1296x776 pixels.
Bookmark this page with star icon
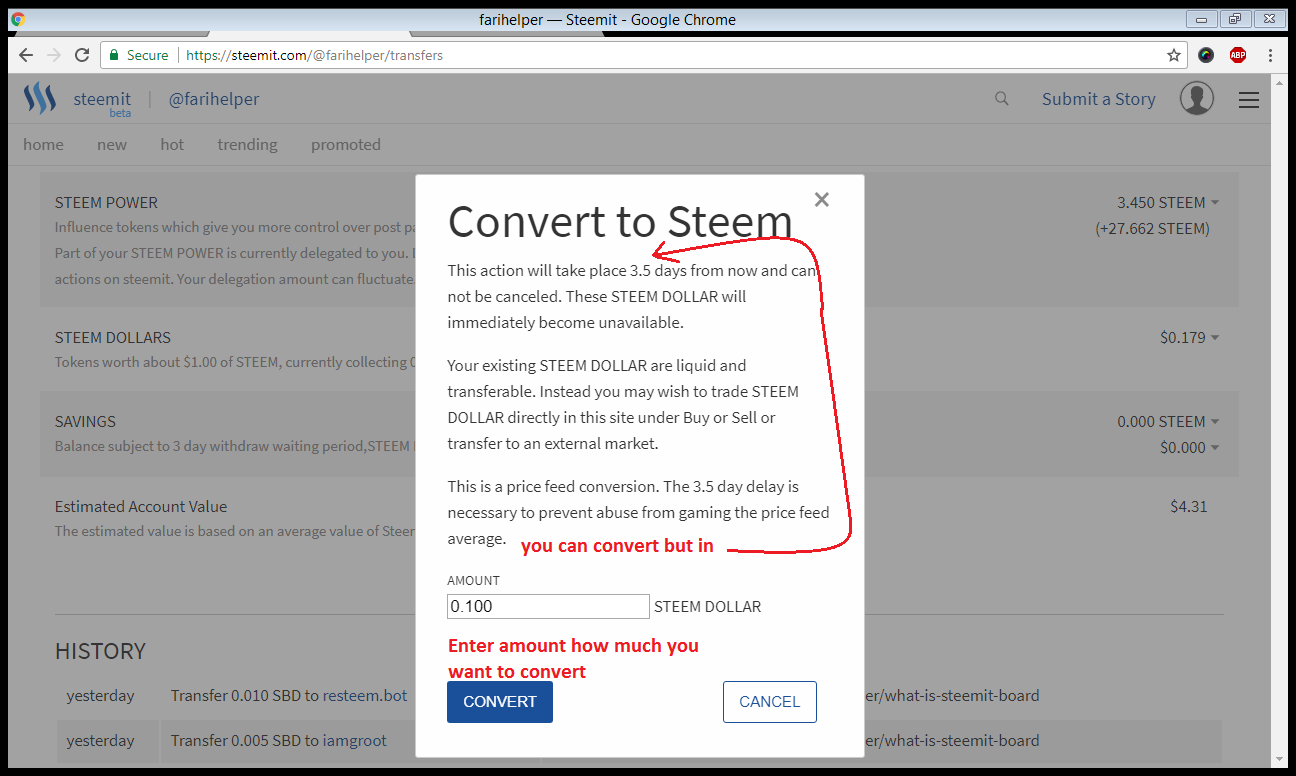click(x=1174, y=55)
